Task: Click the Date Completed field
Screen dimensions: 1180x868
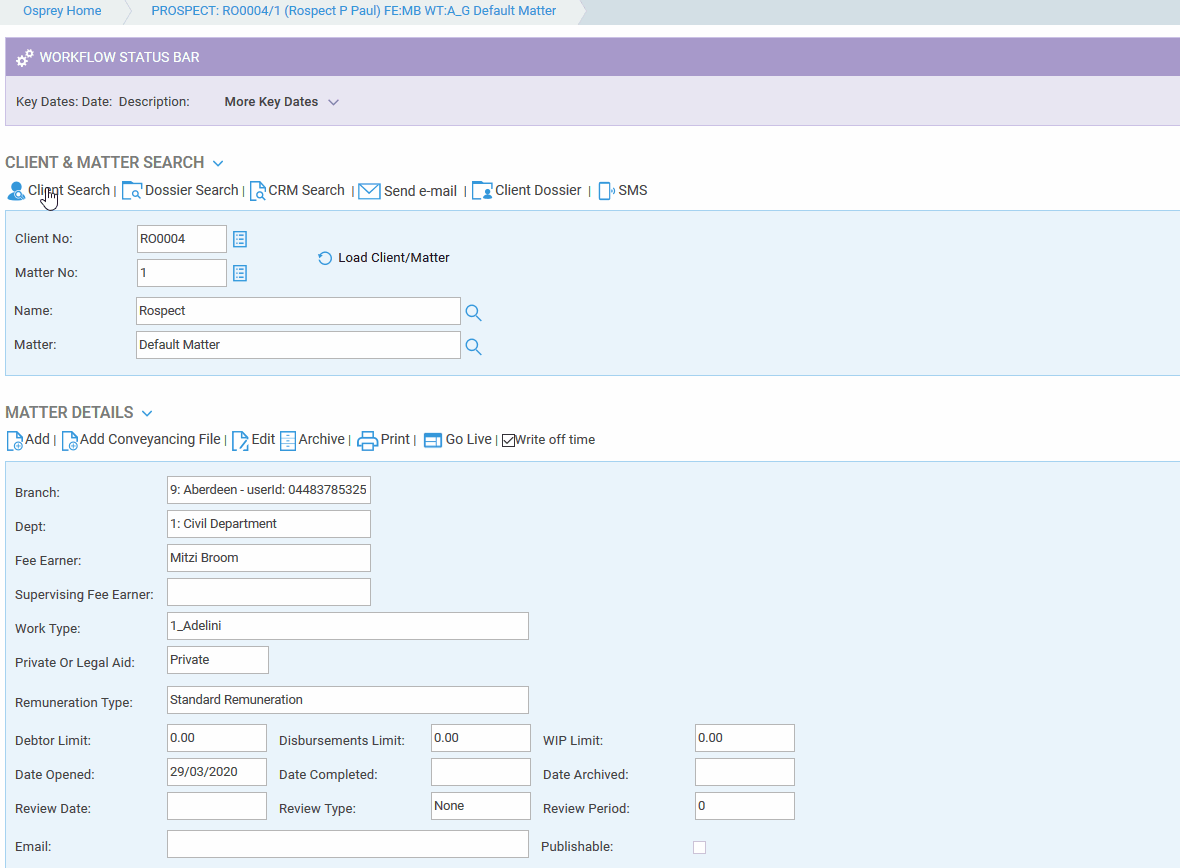Action: pos(481,772)
